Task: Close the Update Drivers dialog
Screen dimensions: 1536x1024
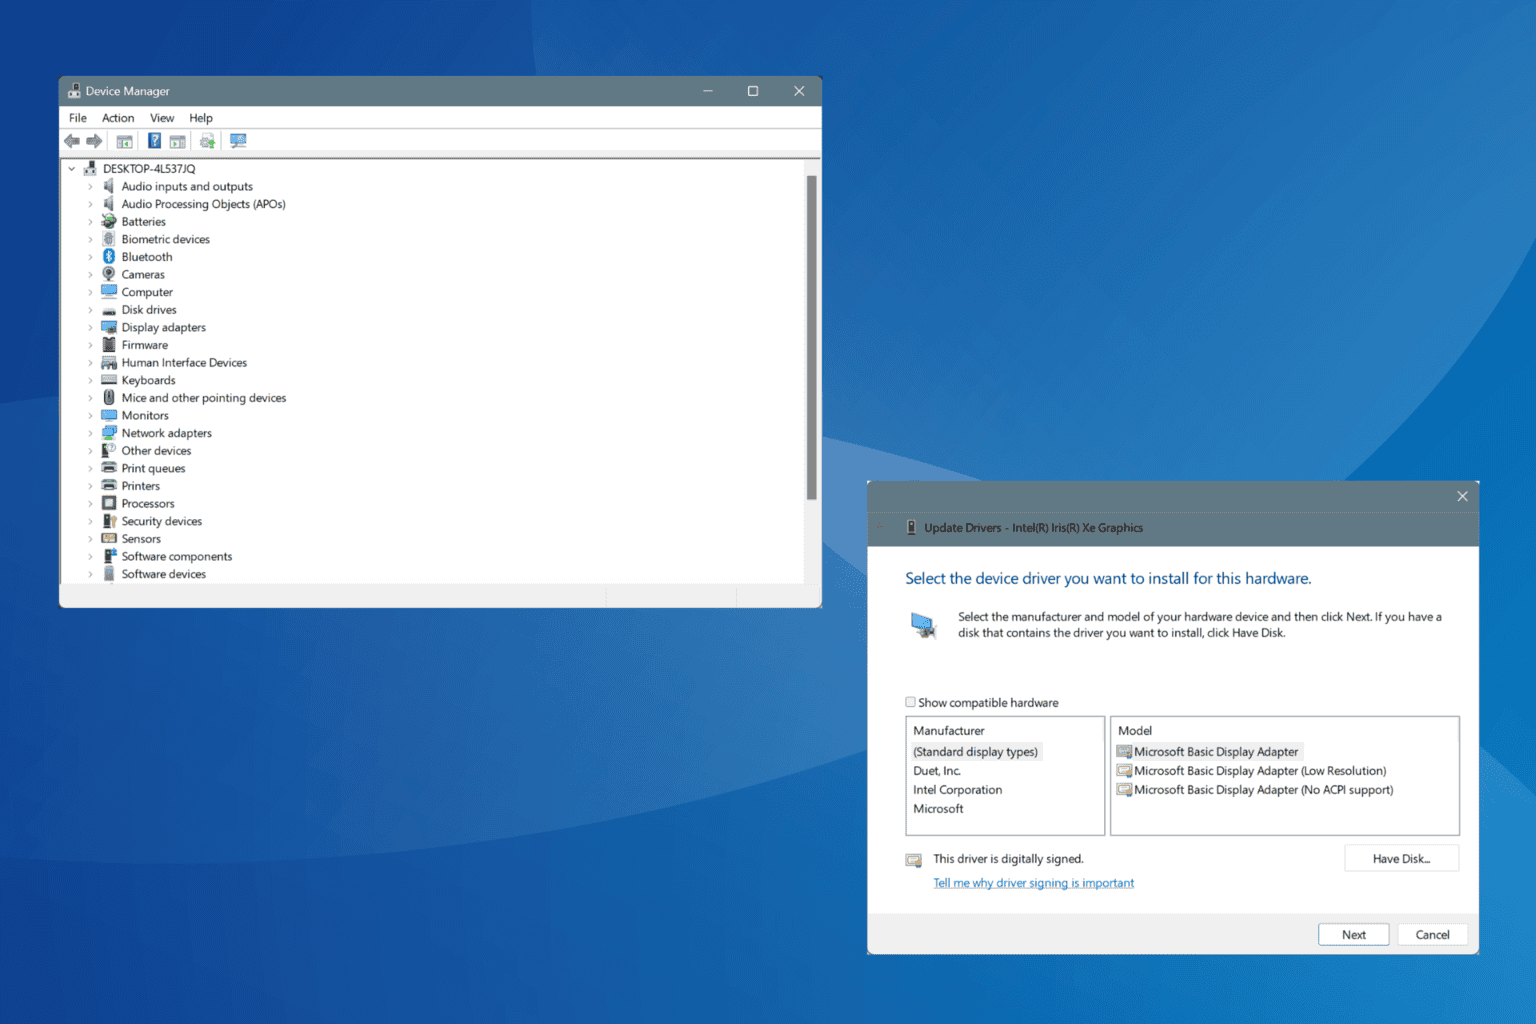Action: tap(1462, 496)
